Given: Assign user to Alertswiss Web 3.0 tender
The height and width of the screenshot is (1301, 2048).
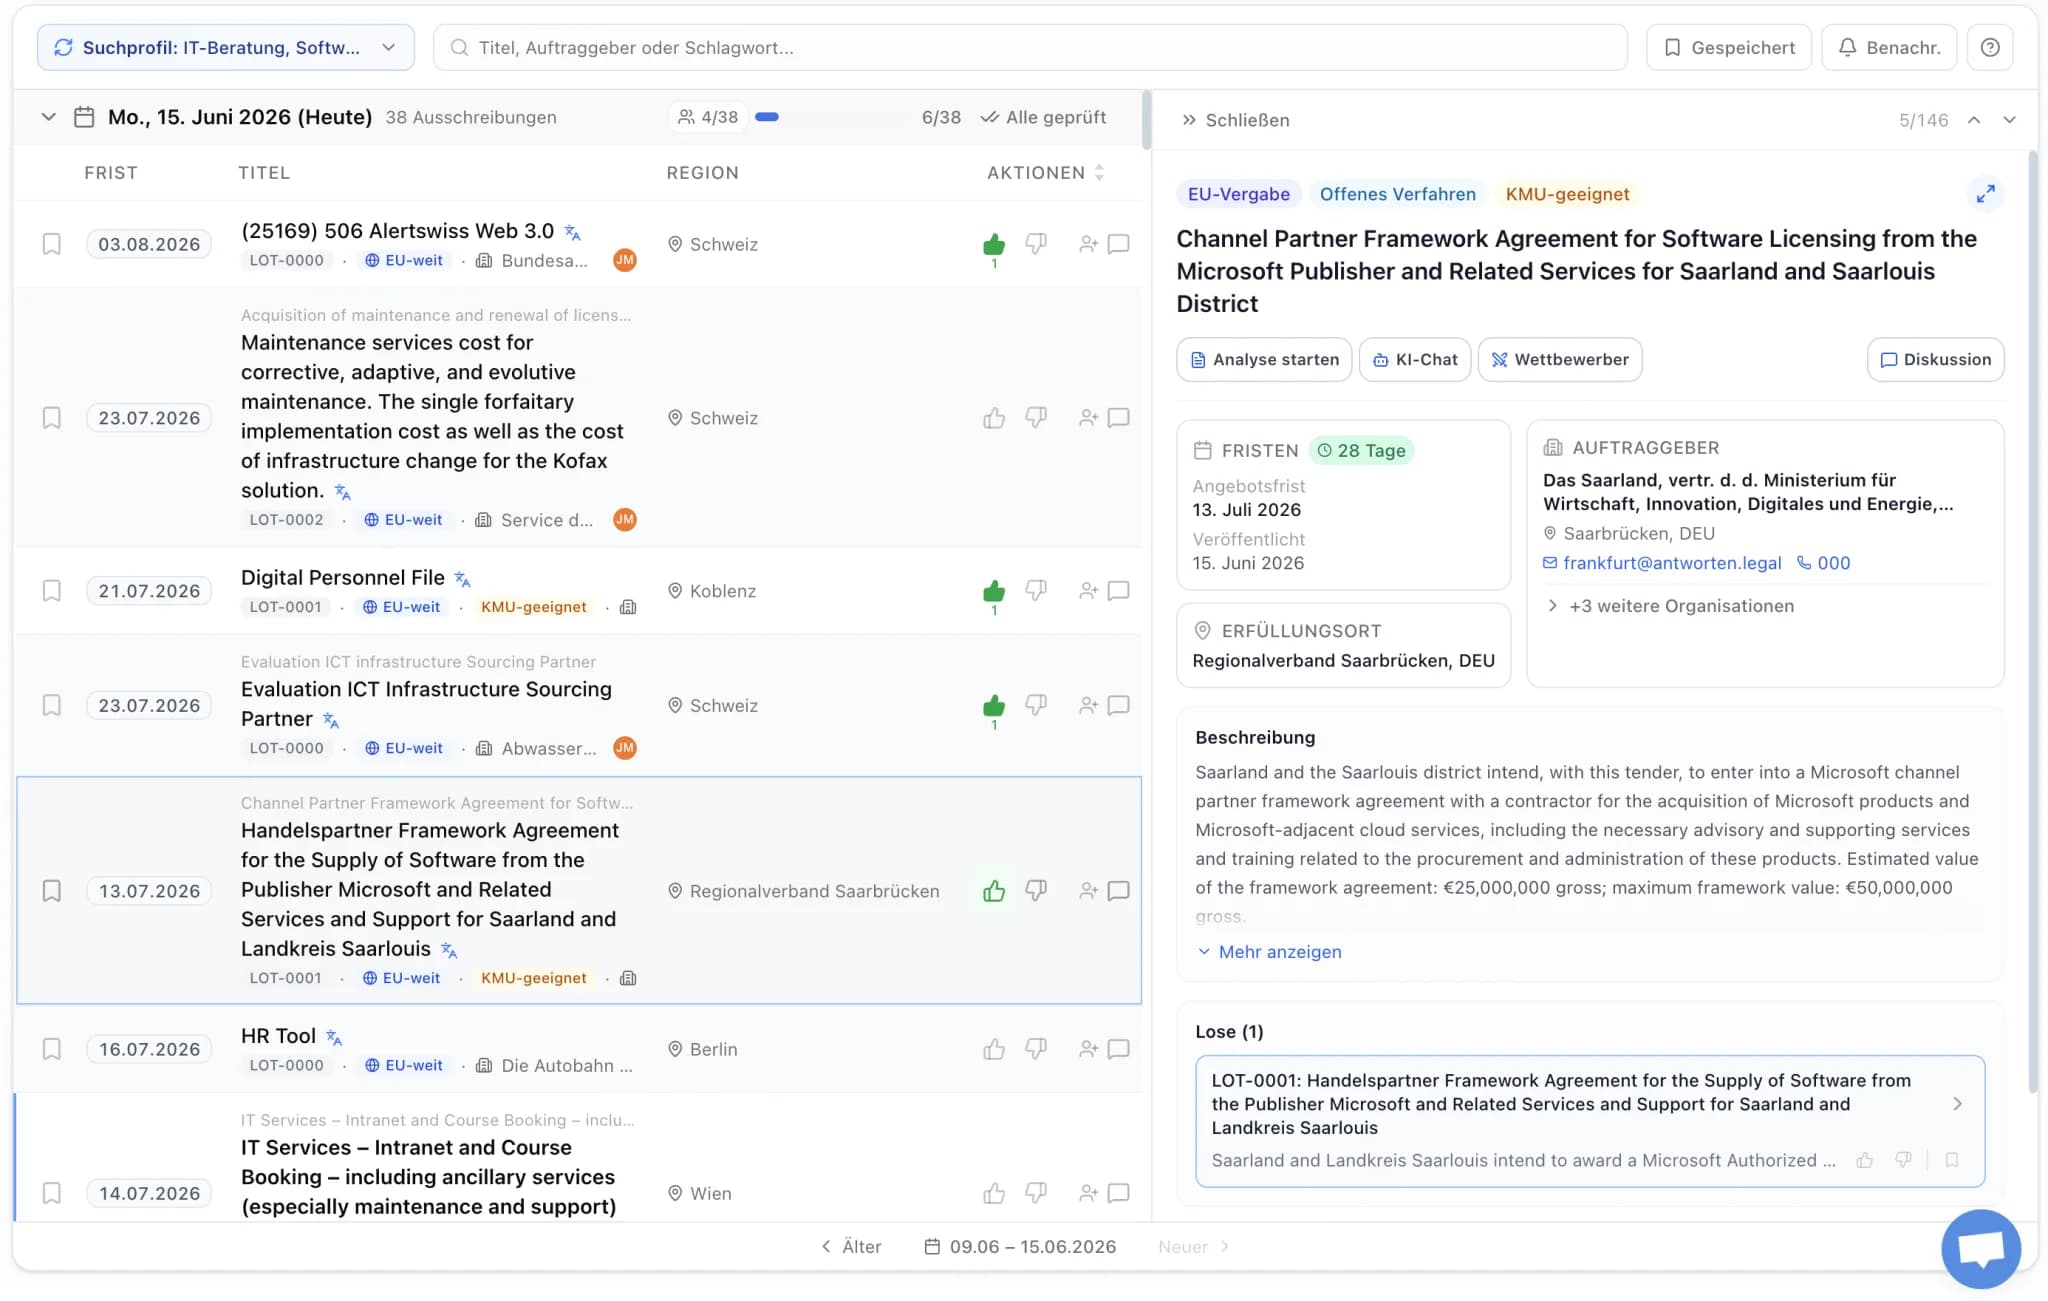Looking at the screenshot, I should click(x=1088, y=244).
